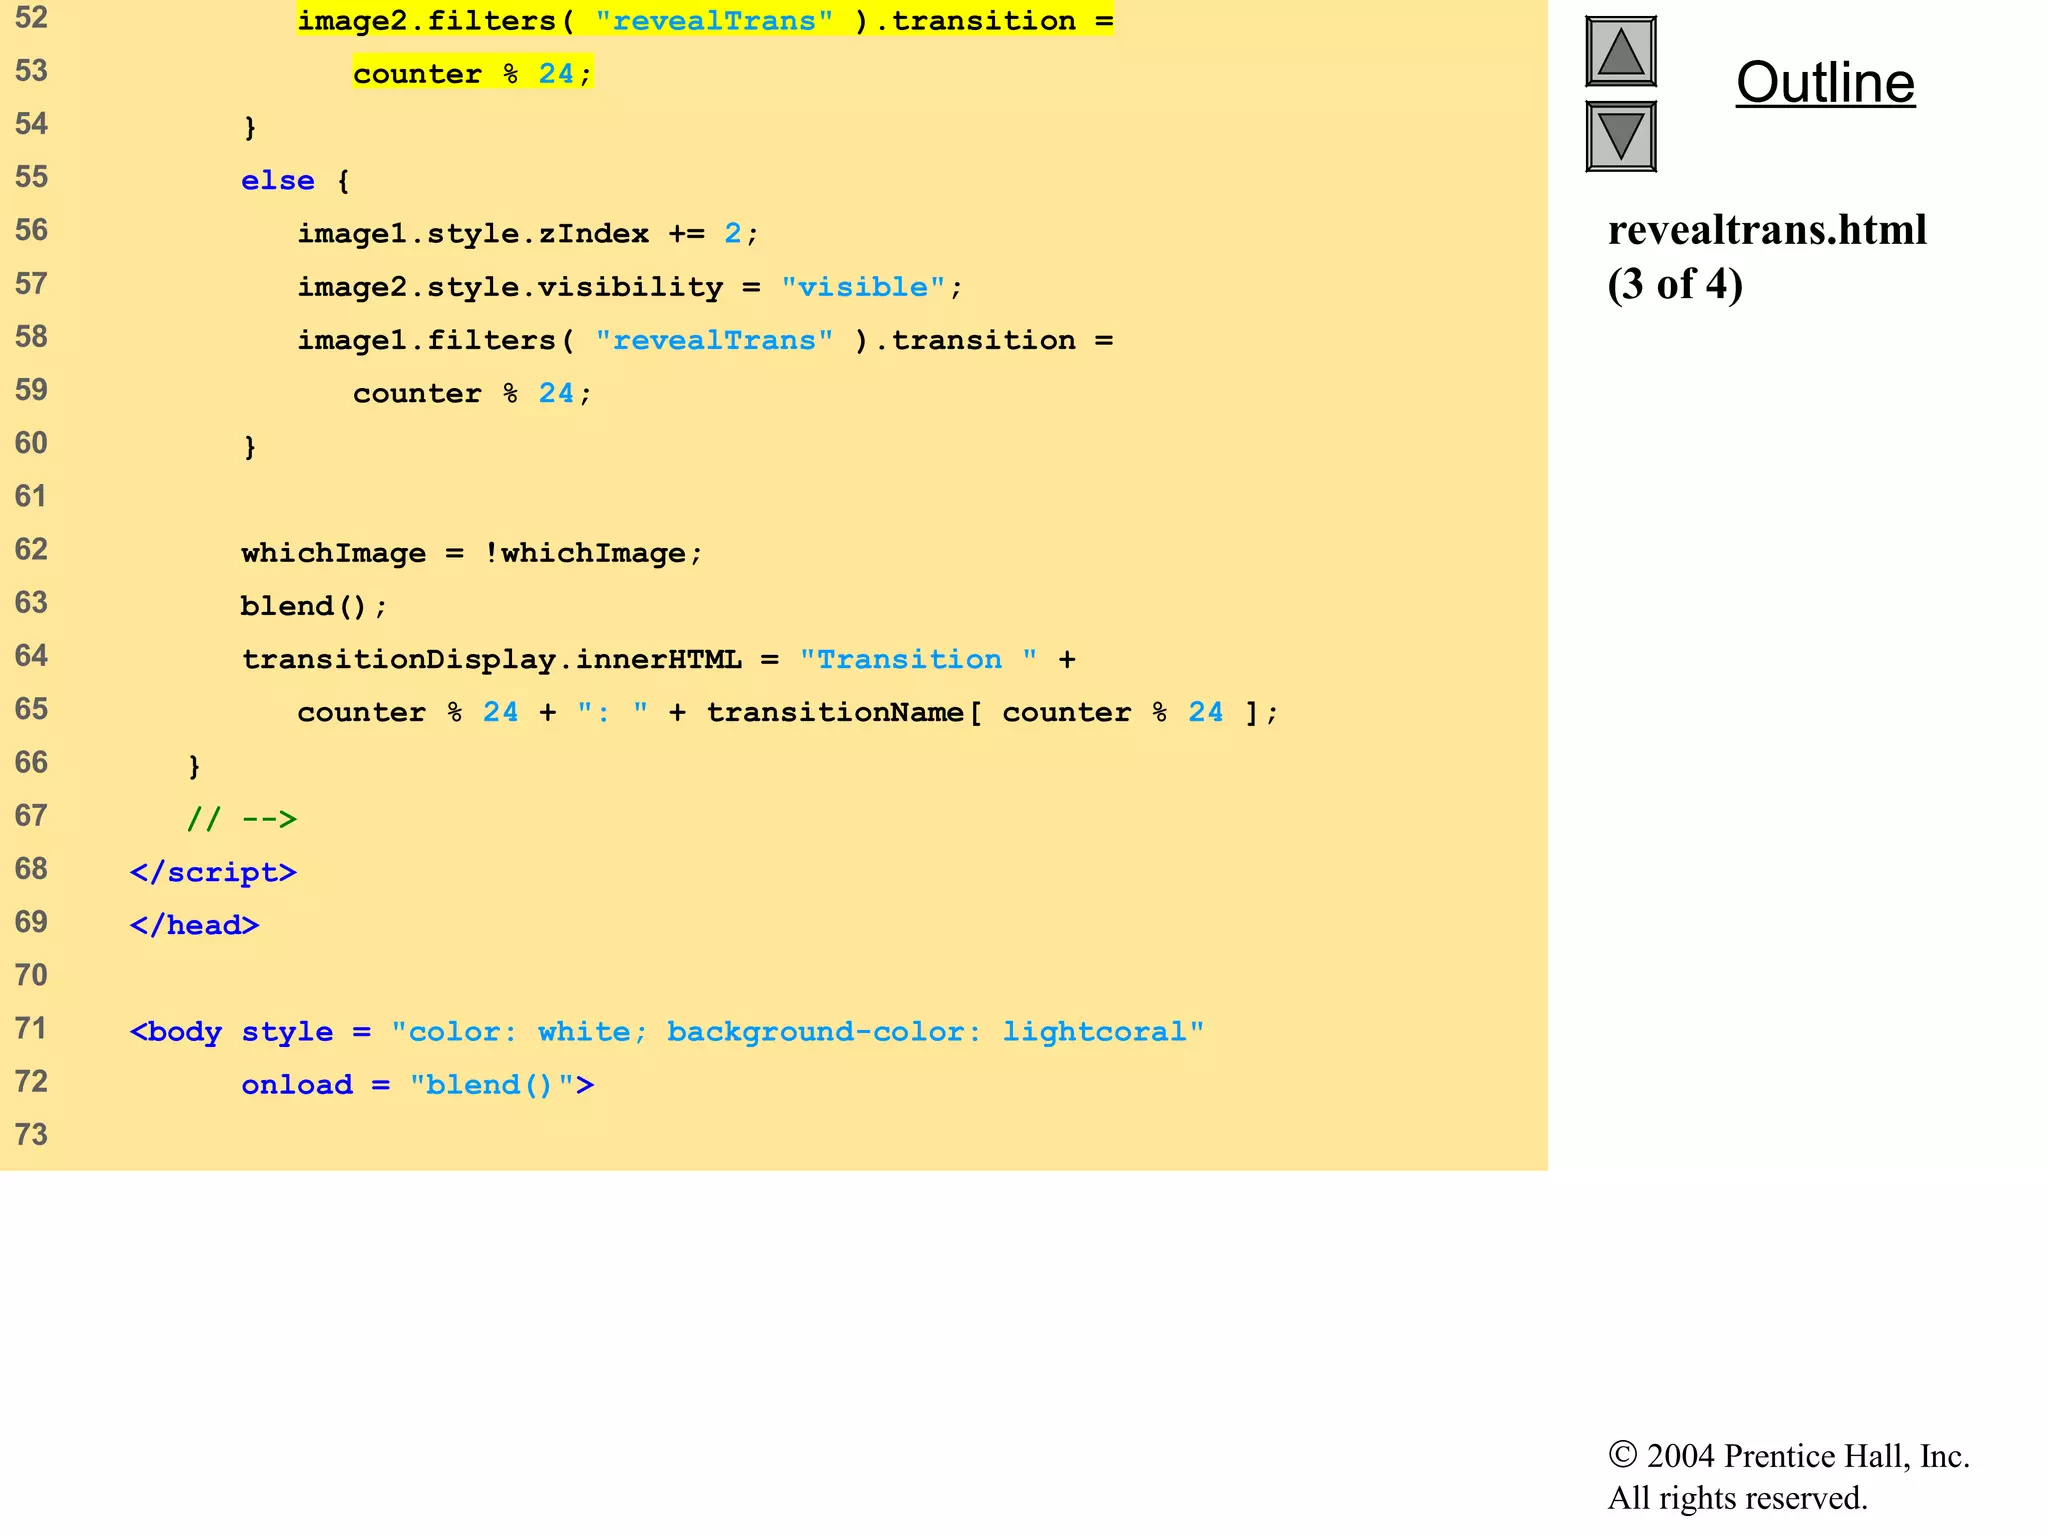Click highlighted image2.filters line 52
Viewport: 2048px width, 1536px height.
tap(705, 20)
